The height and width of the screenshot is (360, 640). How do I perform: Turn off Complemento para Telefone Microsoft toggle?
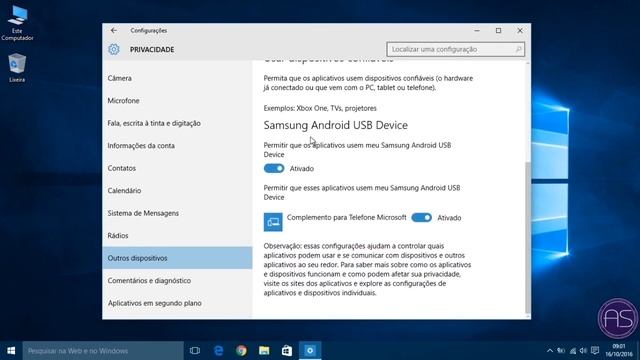(422, 218)
